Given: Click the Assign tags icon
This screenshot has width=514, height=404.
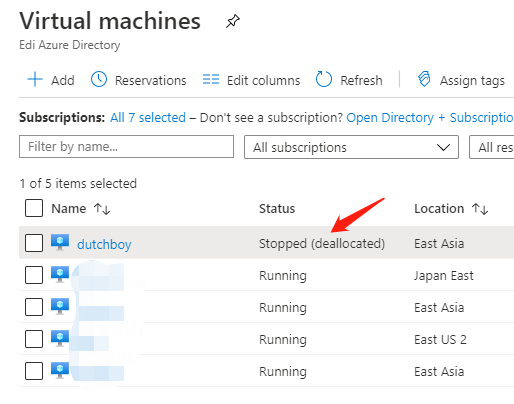Looking at the screenshot, I should [424, 79].
